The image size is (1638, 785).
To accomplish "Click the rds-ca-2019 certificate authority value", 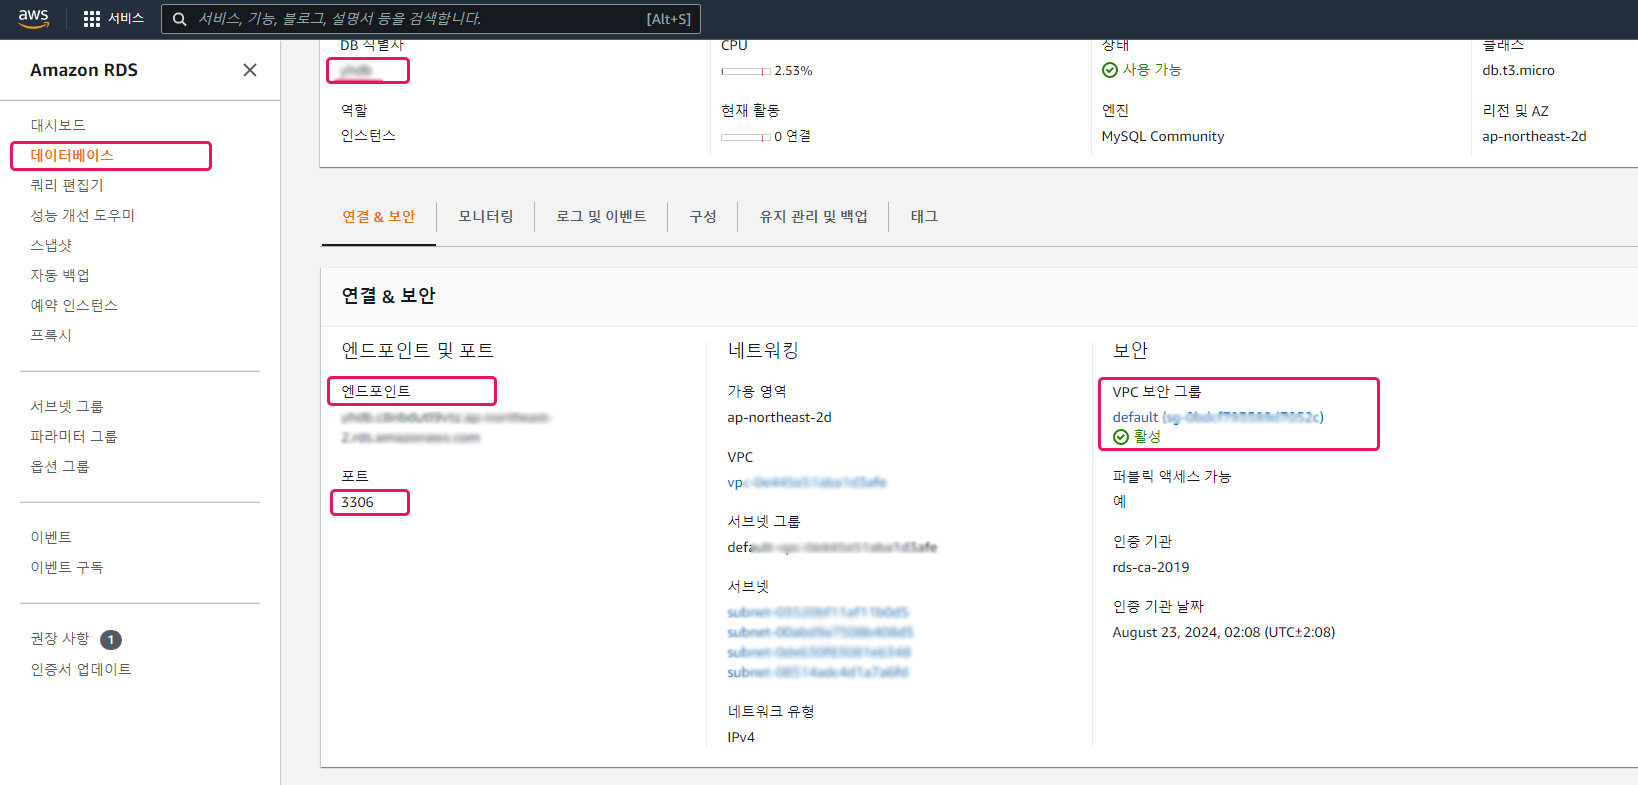I will click(x=1151, y=567).
